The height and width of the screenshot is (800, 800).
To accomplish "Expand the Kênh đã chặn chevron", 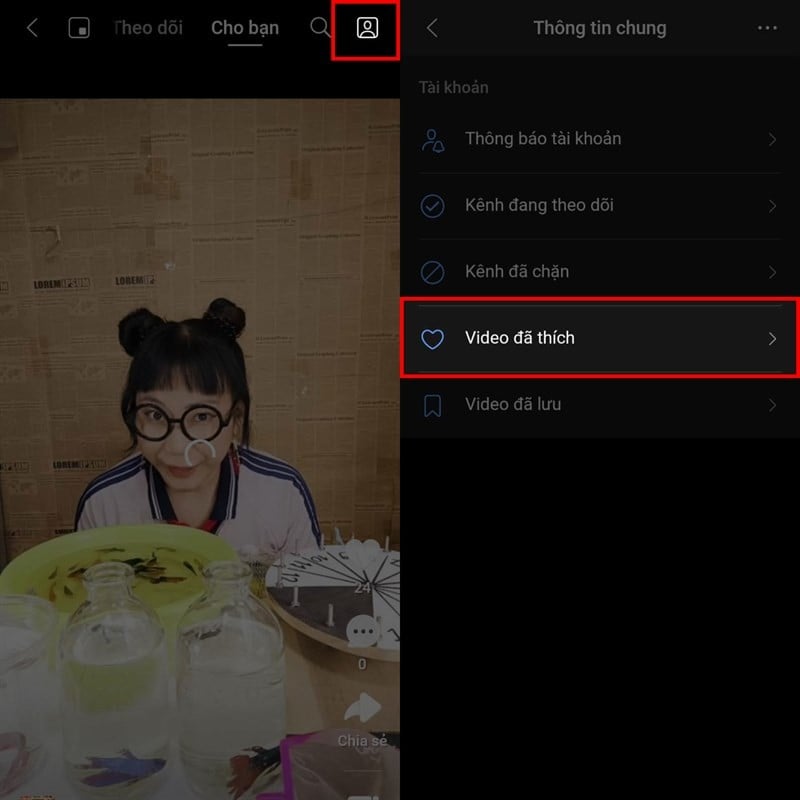I will point(772,272).
